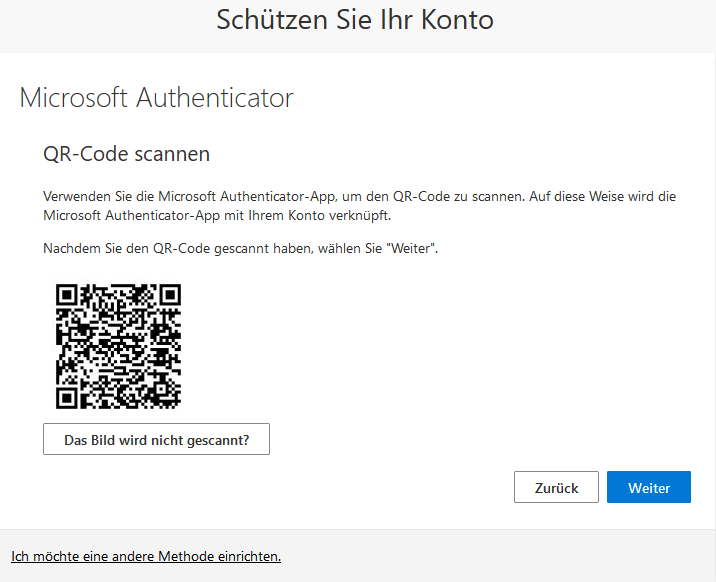
Task: Click the QR code's bottom-left finder square
Action: click(x=67, y=398)
